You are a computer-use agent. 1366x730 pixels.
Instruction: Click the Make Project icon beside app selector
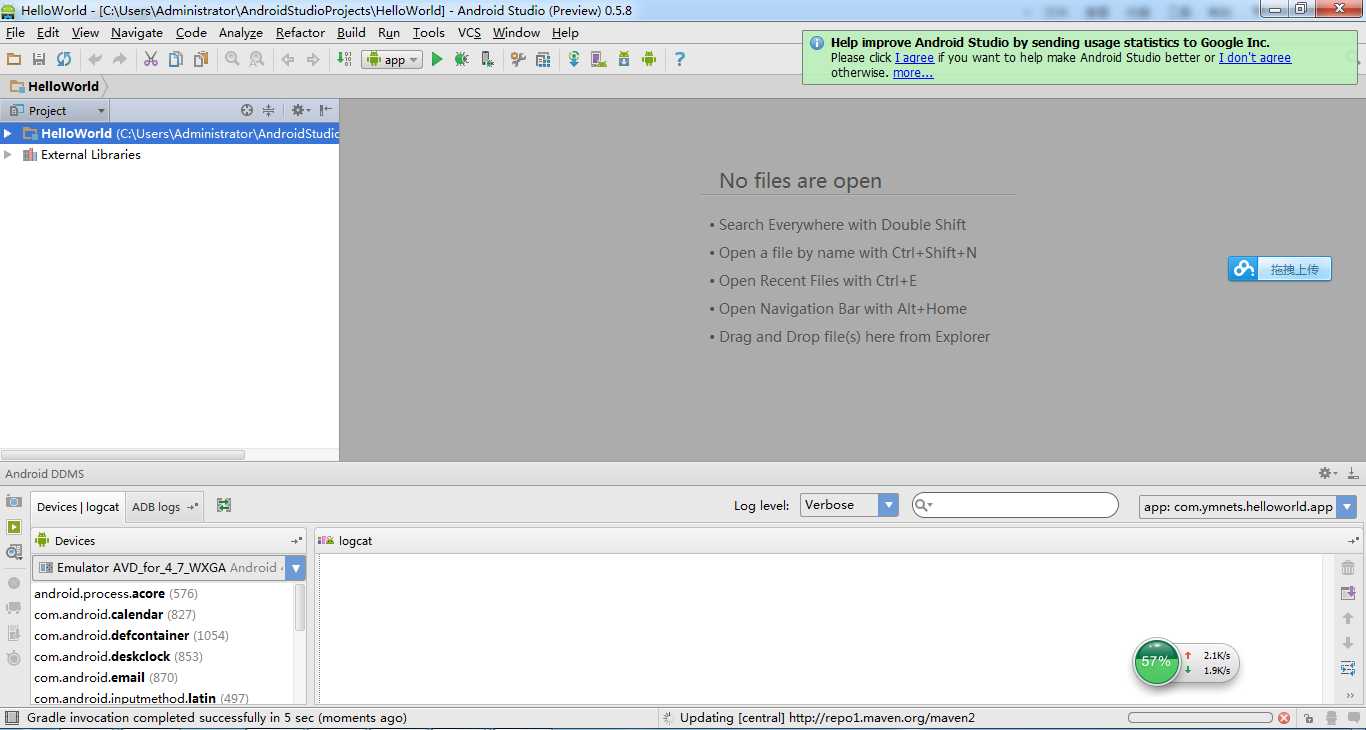pos(344,60)
